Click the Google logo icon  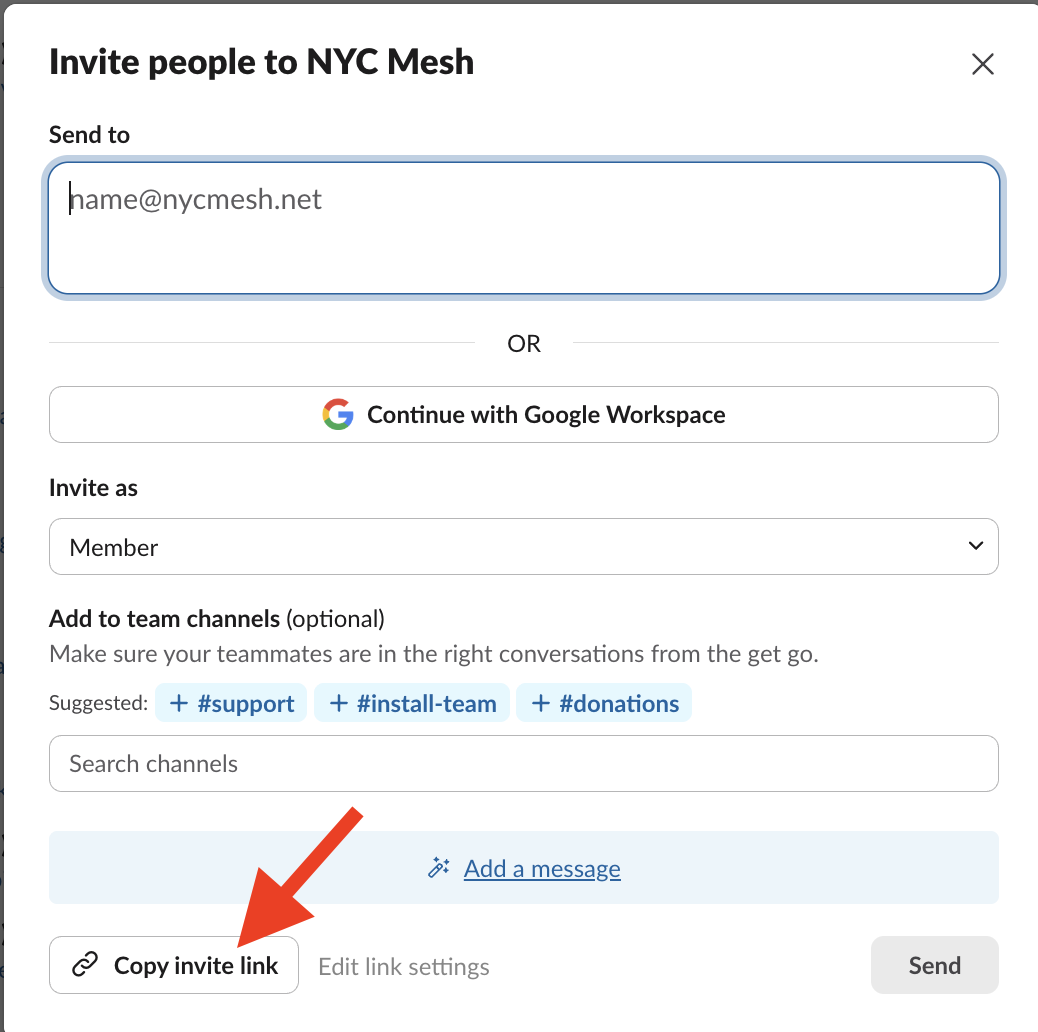click(338, 414)
